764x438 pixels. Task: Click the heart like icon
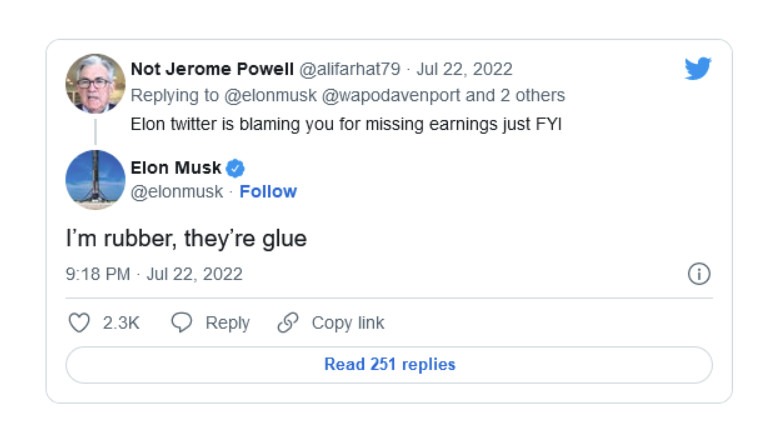click(x=79, y=323)
